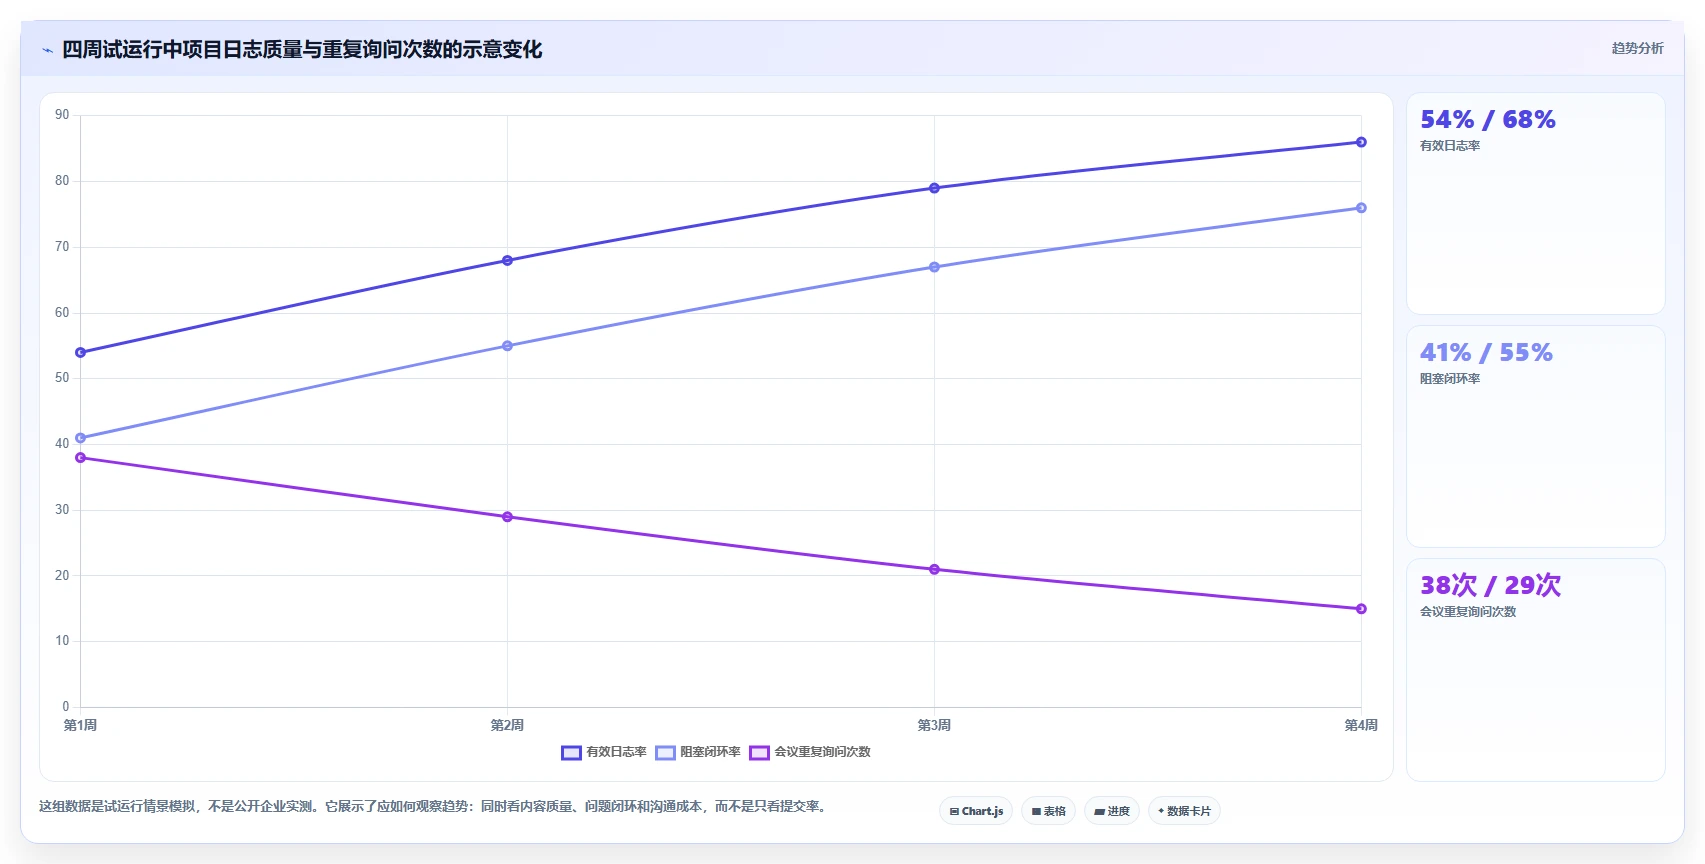Toggle the 有效日志率 legend item
The height and width of the screenshot is (864, 1705).
pos(604,752)
